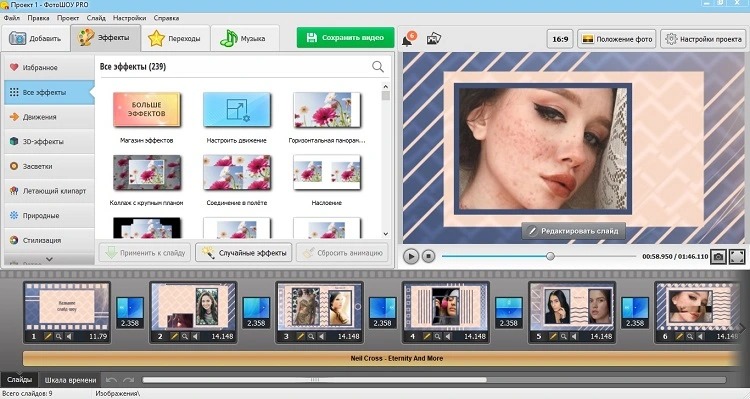Click Редактировать слайд button on preview

(x=574, y=231)
